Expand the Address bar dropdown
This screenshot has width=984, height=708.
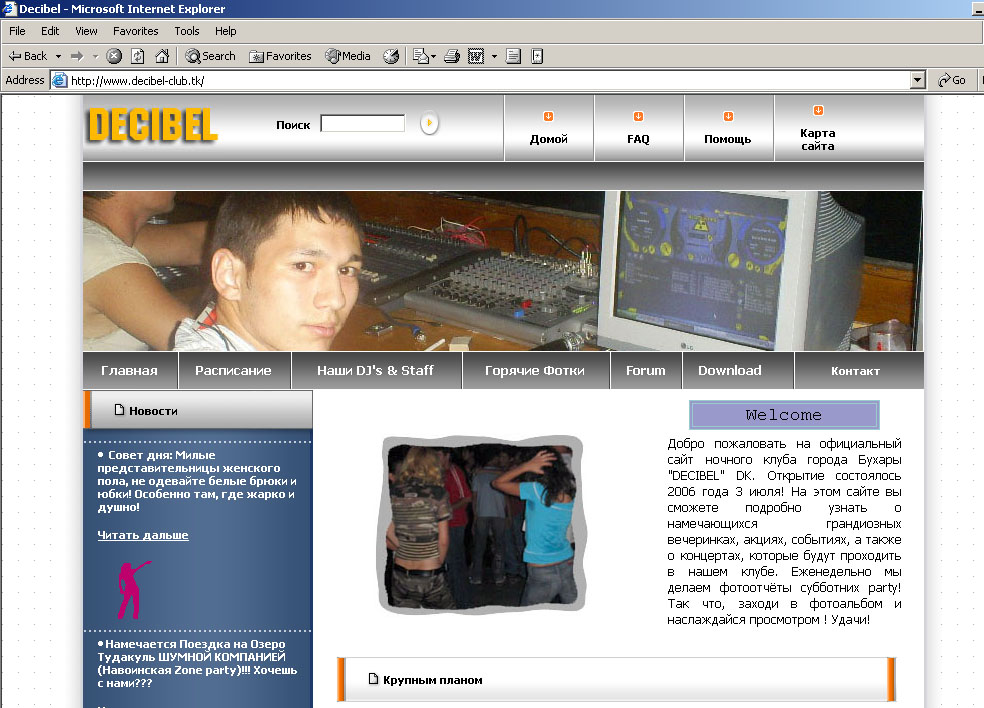(917, 80)
